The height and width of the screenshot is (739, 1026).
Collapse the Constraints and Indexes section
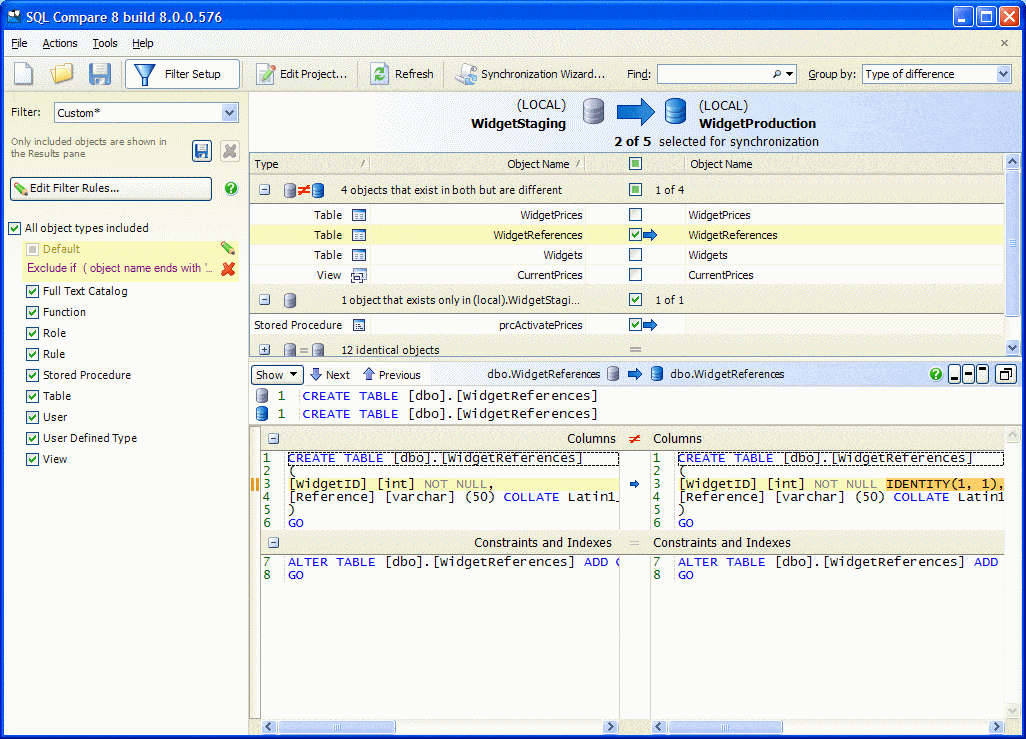pos(274,543)
